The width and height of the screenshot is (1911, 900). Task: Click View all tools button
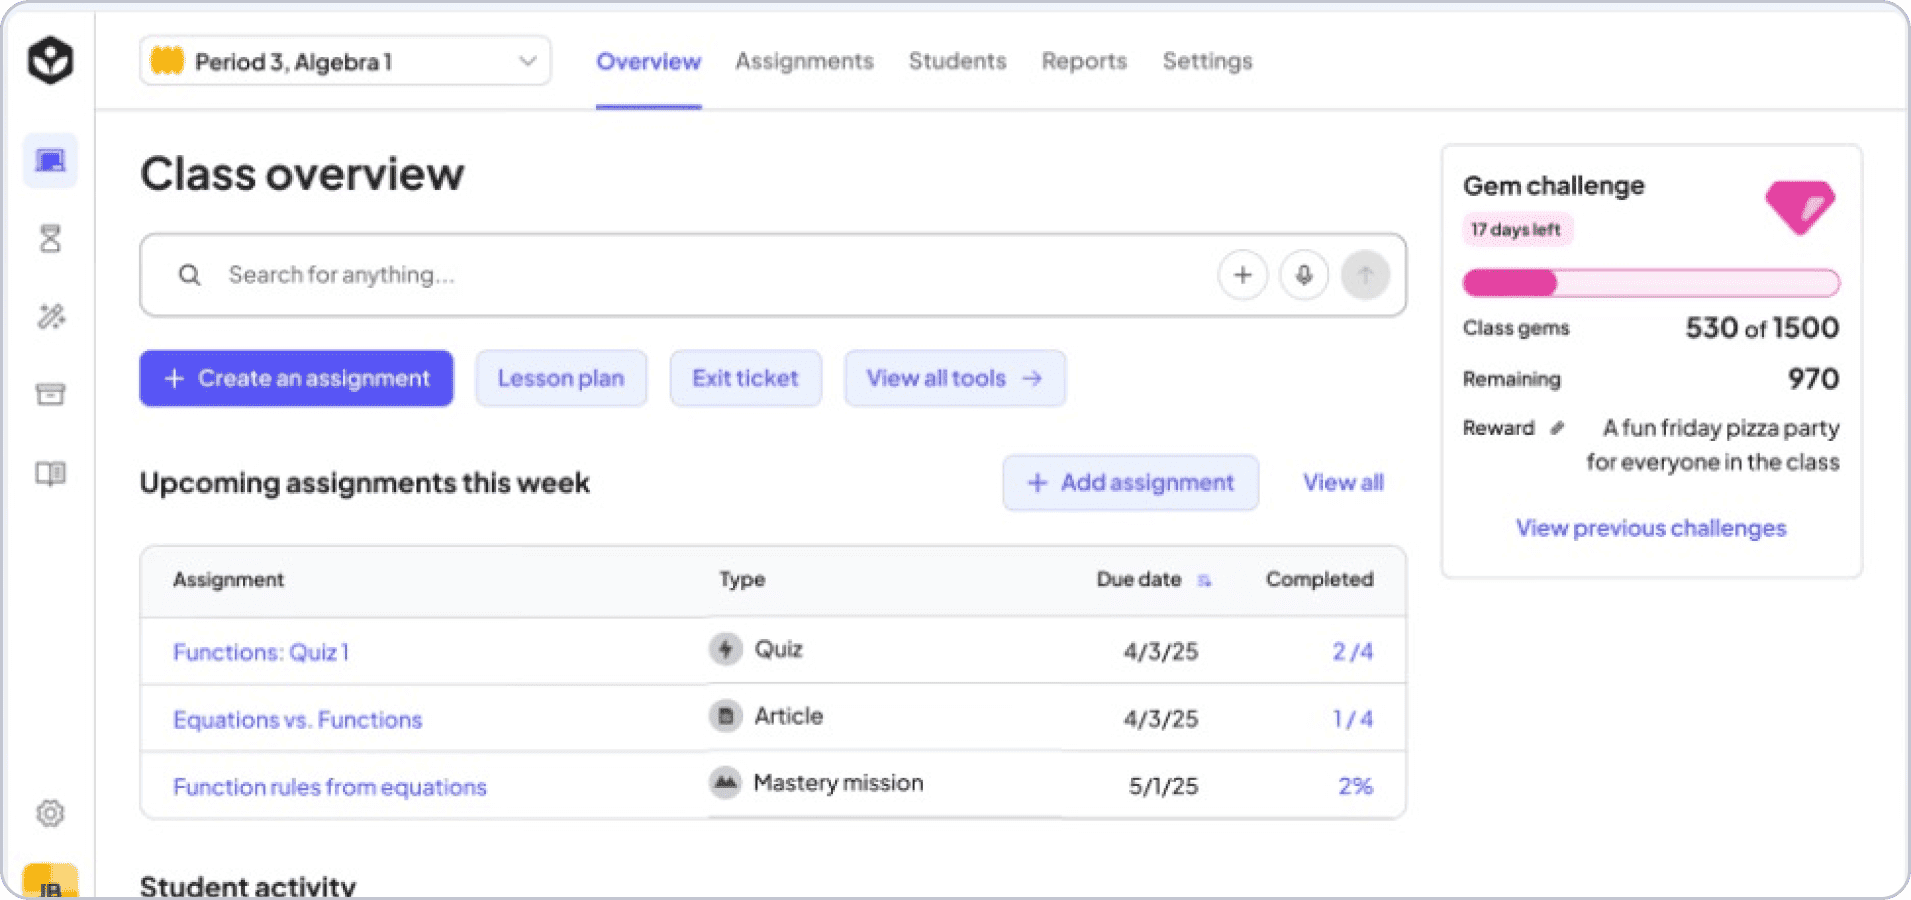coord(954,378)
